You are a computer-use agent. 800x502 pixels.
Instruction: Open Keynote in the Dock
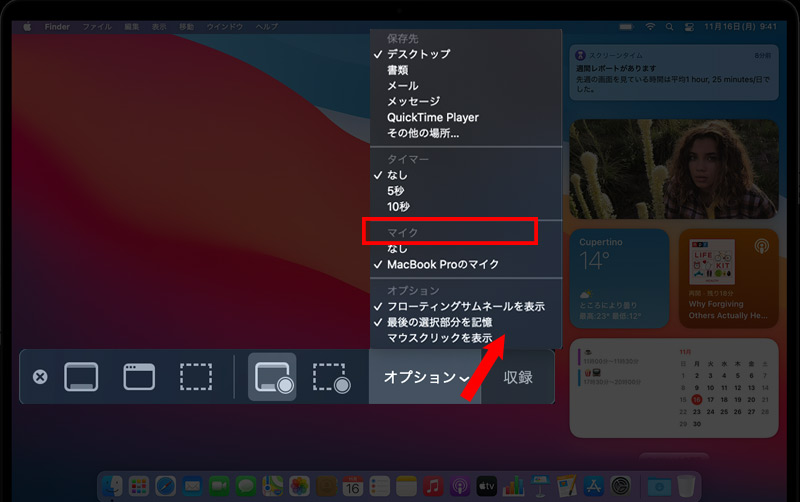540,486
